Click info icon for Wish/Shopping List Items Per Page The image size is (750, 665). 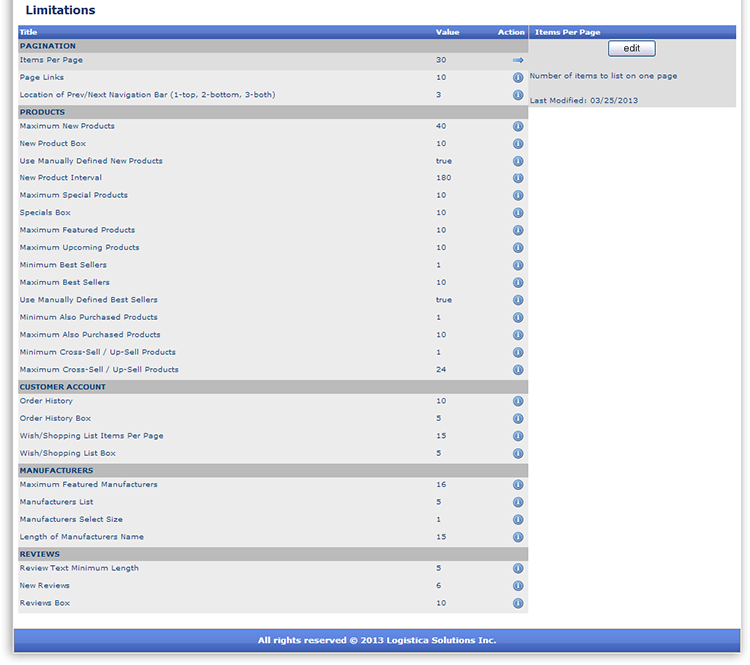point(518,436)
